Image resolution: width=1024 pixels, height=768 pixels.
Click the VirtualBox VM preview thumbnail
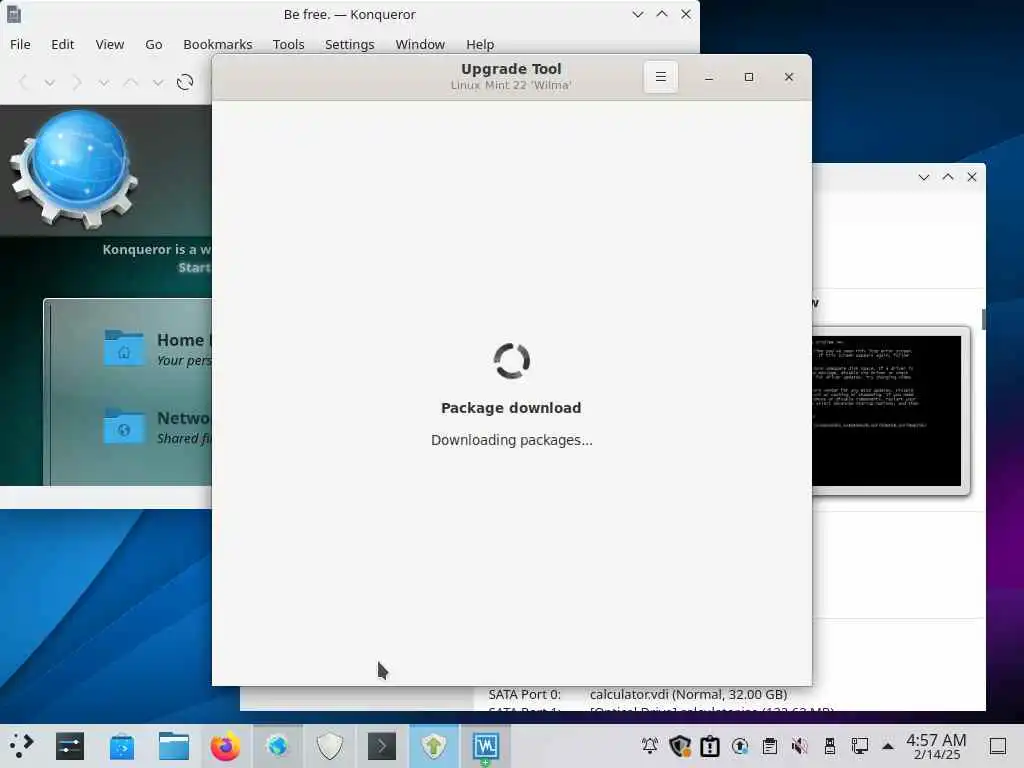(x=889, y=410)
